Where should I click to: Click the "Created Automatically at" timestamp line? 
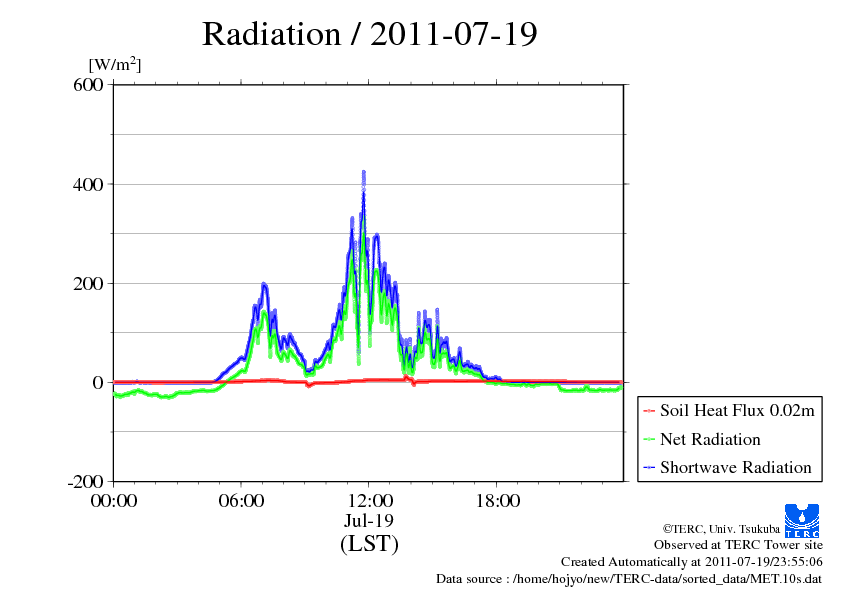pyautogui.click(x=692, y=562)
